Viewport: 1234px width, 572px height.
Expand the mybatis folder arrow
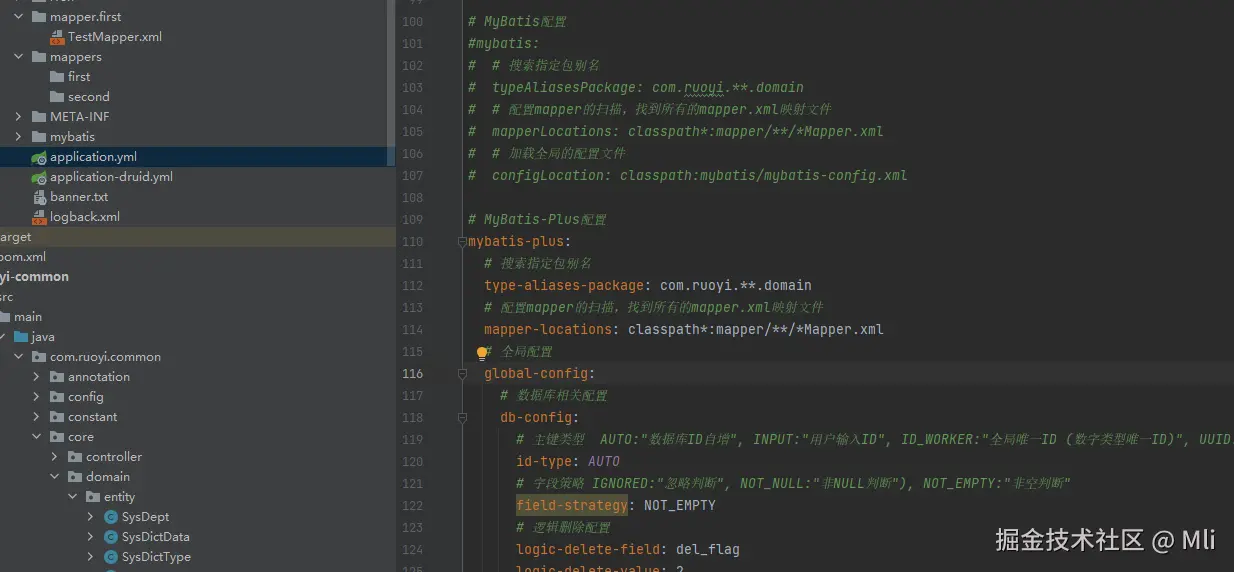pos(19,137)
